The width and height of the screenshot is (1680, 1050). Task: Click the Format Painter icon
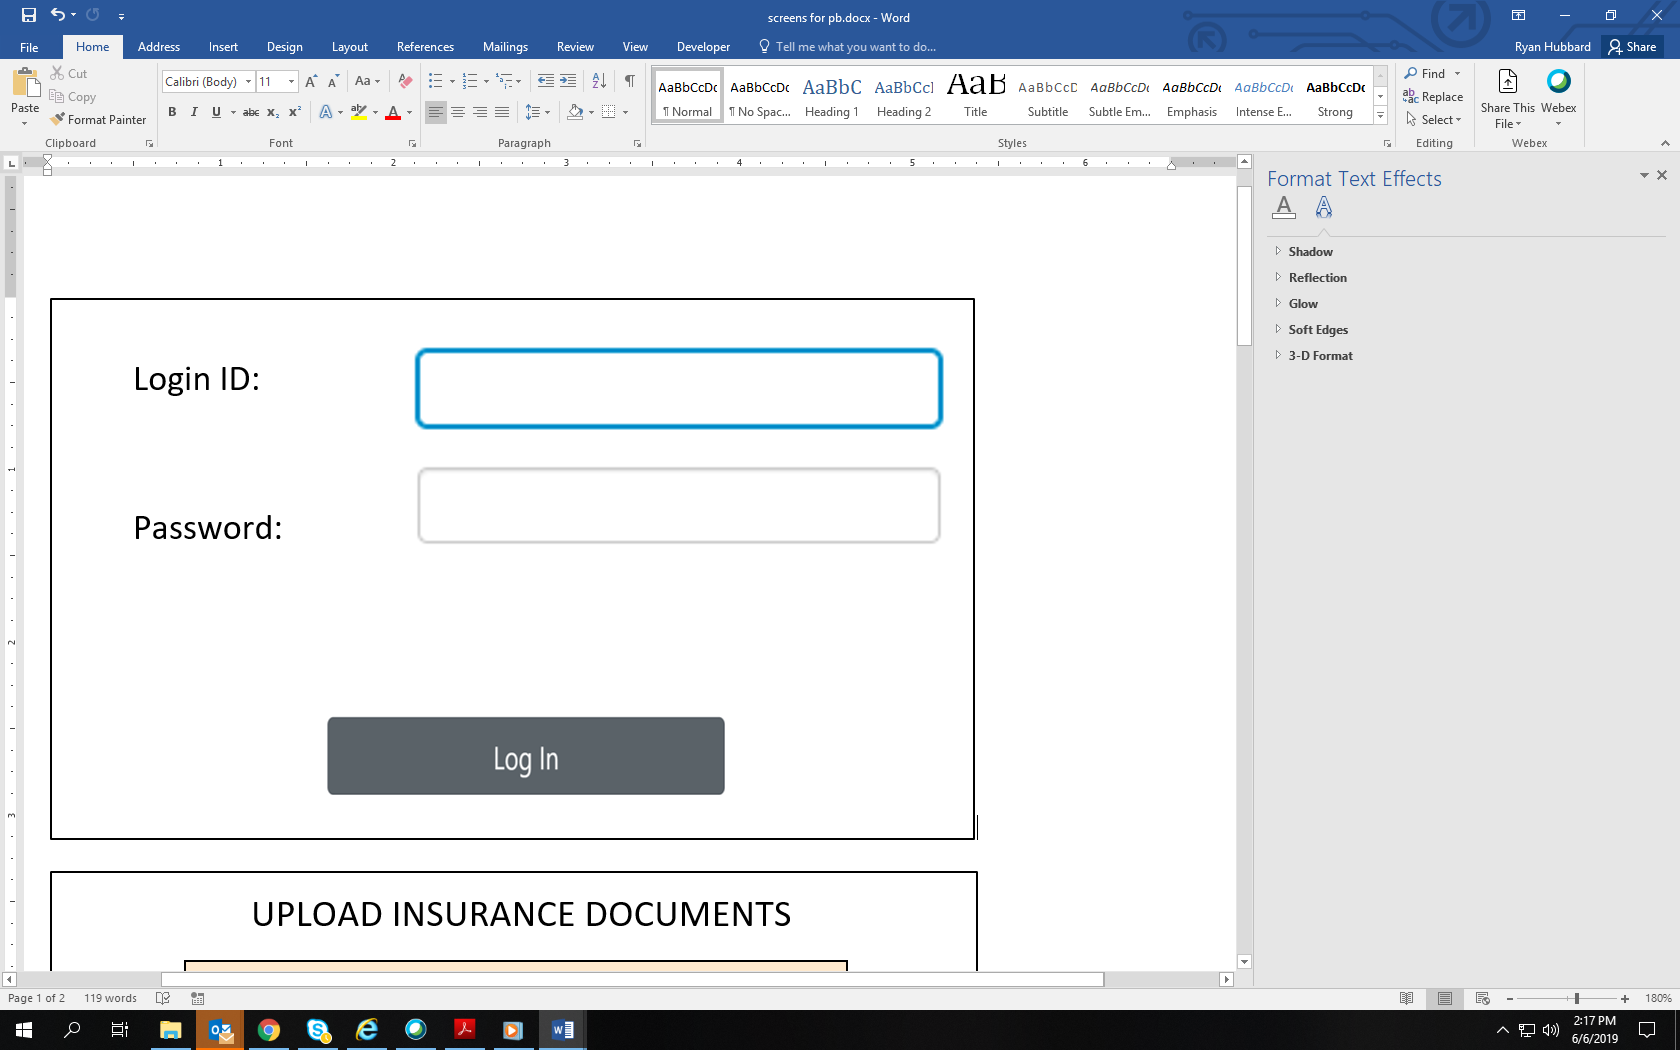tap(58, 119)
